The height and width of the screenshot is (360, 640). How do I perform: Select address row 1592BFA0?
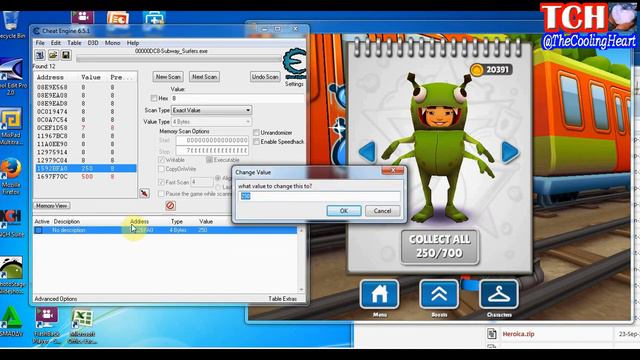(x=85, y=168)
